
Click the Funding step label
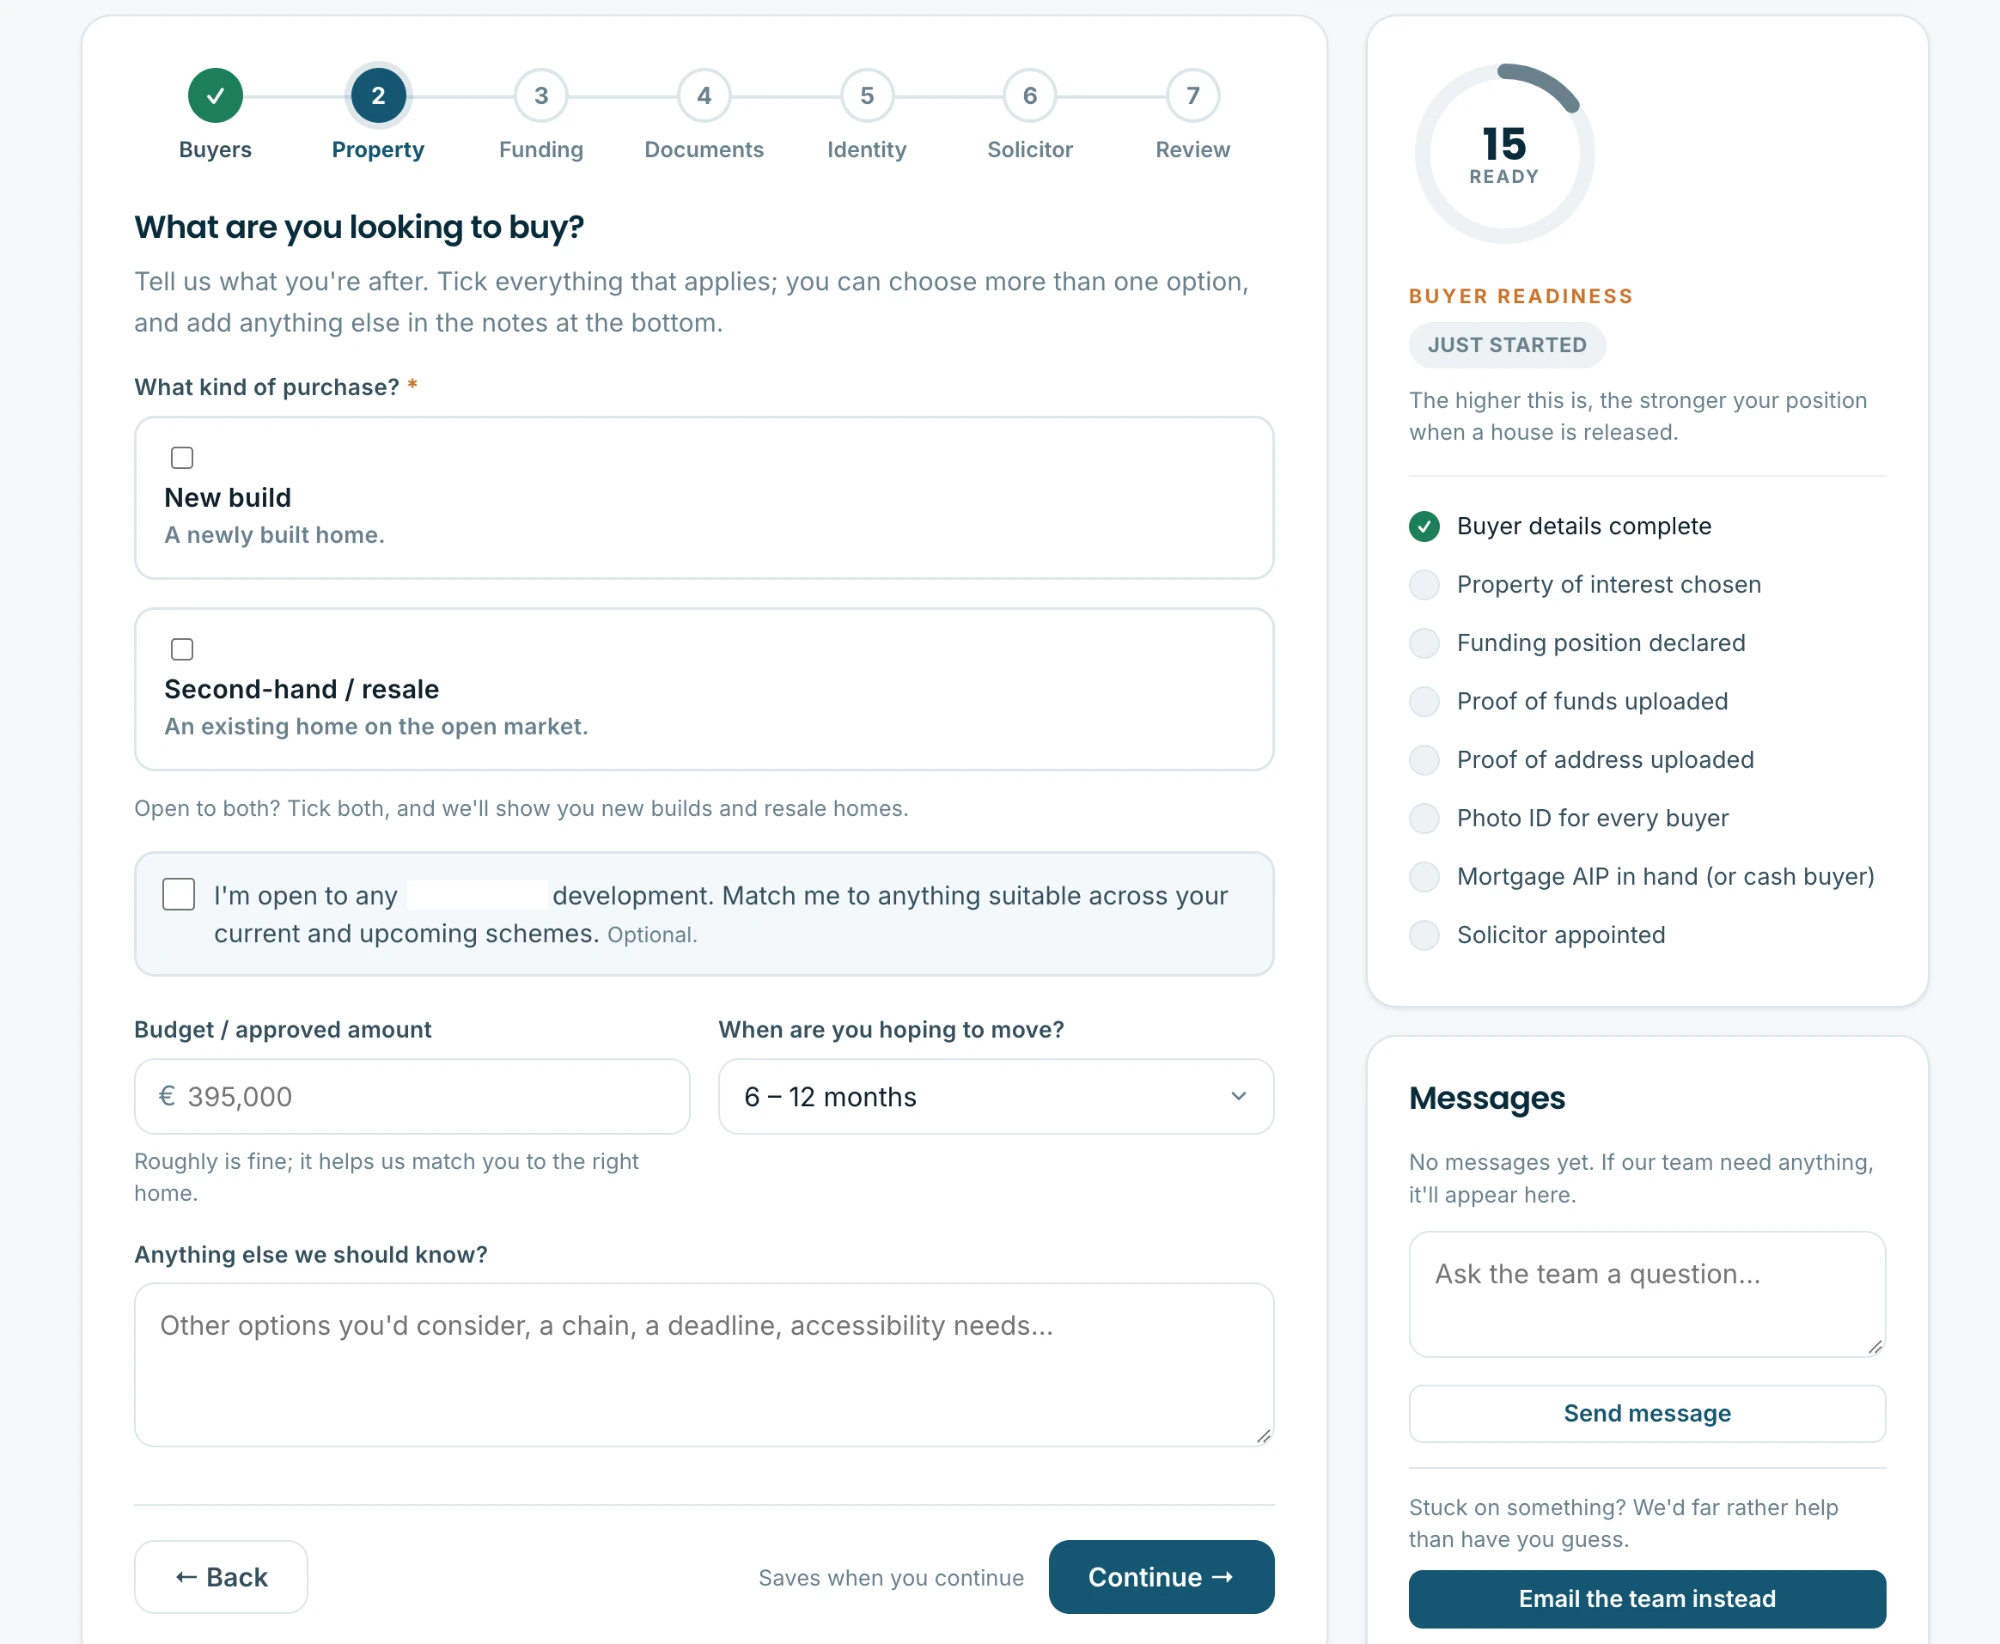541,150
